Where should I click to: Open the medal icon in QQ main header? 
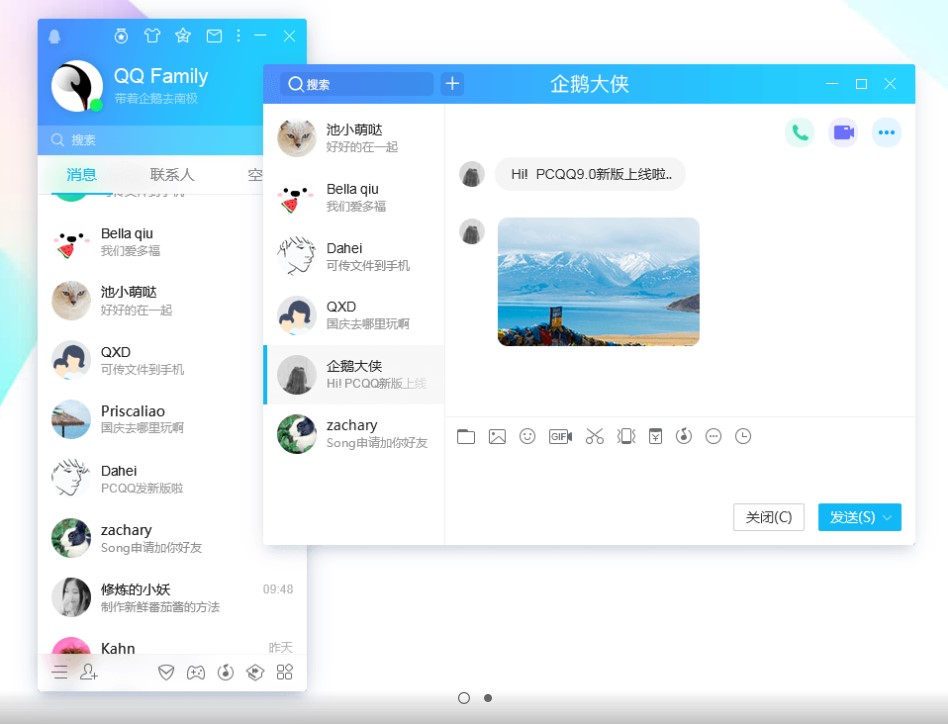tap(121, 36)
